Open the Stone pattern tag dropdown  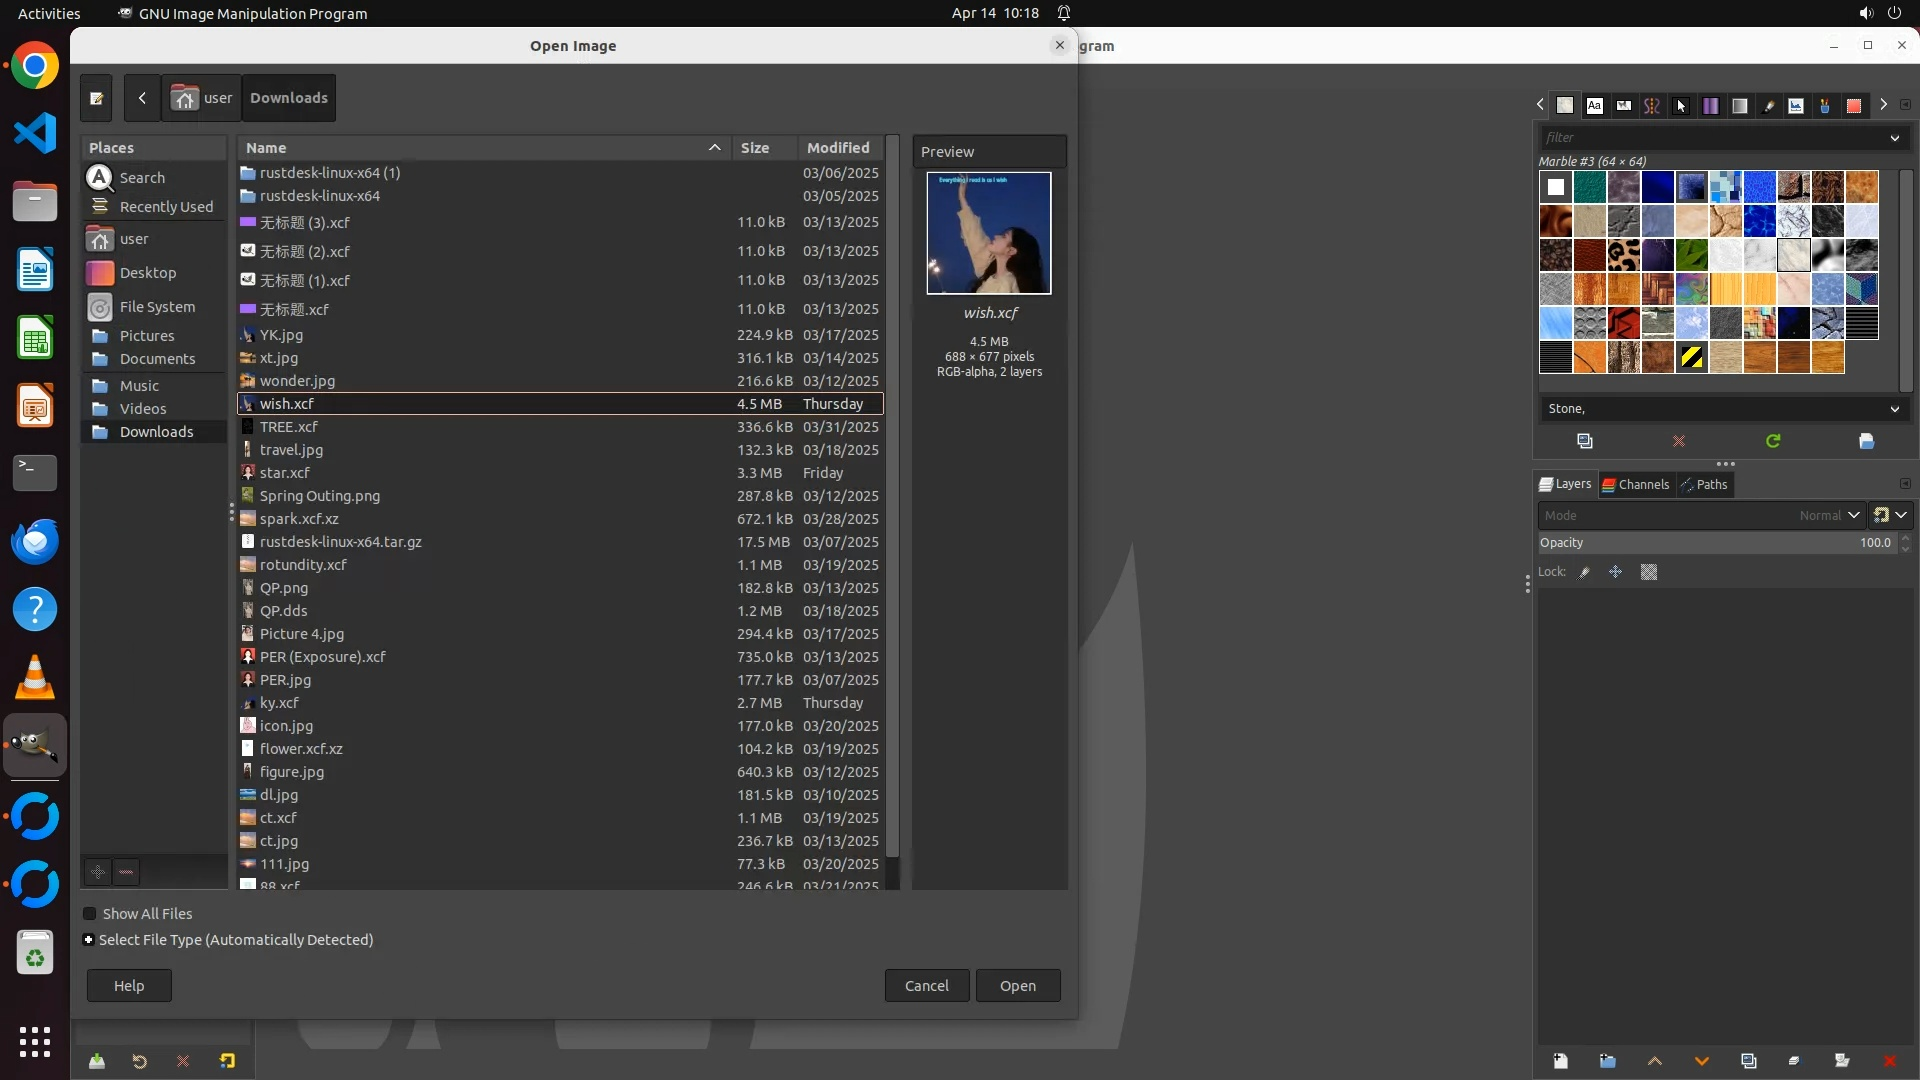pyautogui.click(x=1894, y=409)
